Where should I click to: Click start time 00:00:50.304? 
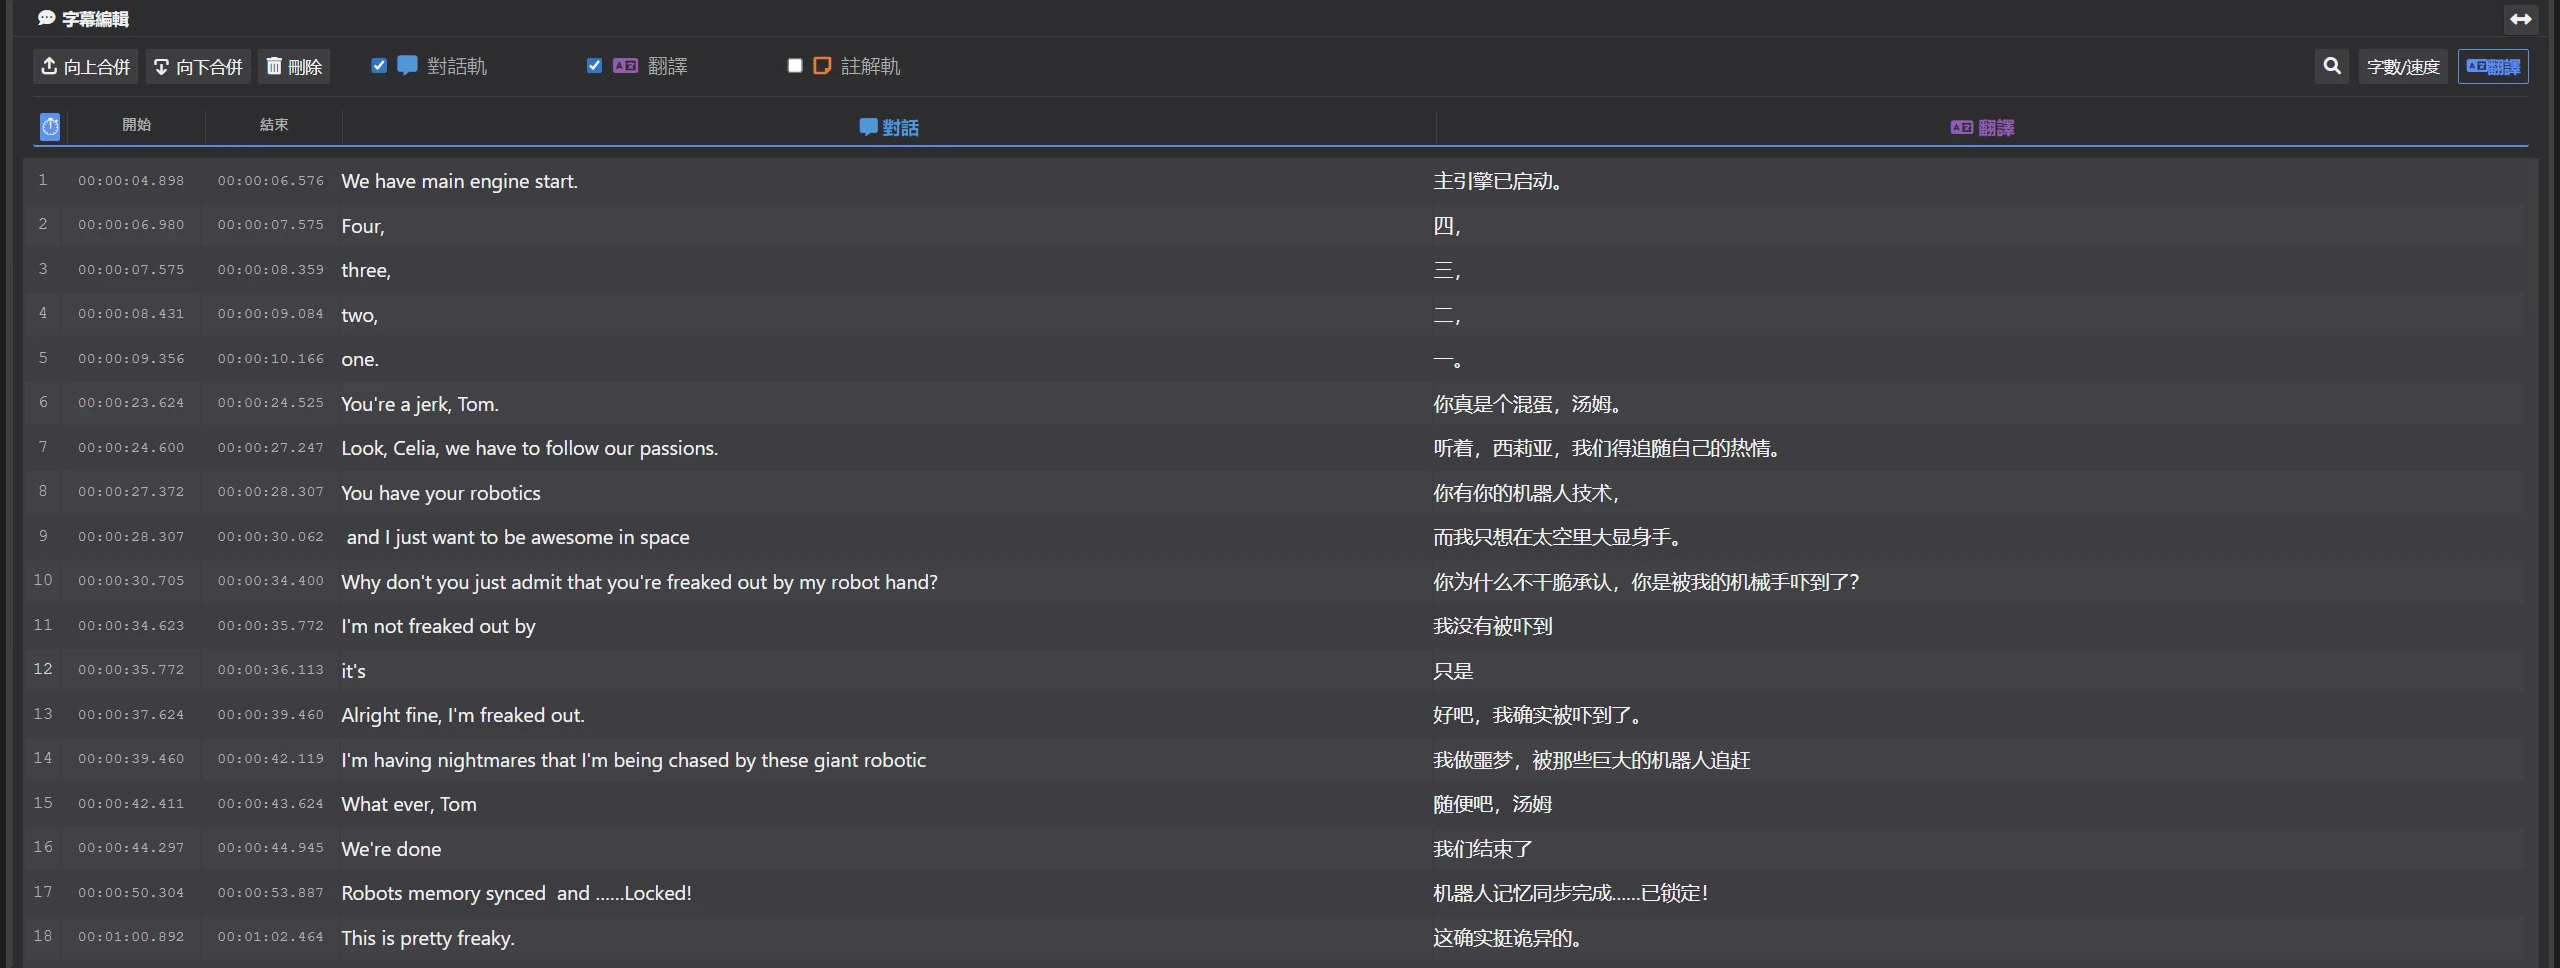pos(131,893)
